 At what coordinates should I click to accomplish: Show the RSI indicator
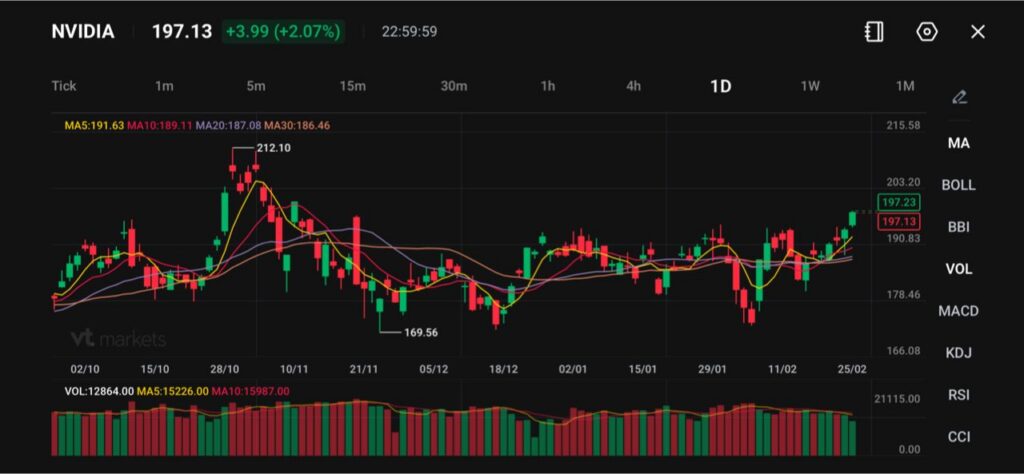pos(958,395)
